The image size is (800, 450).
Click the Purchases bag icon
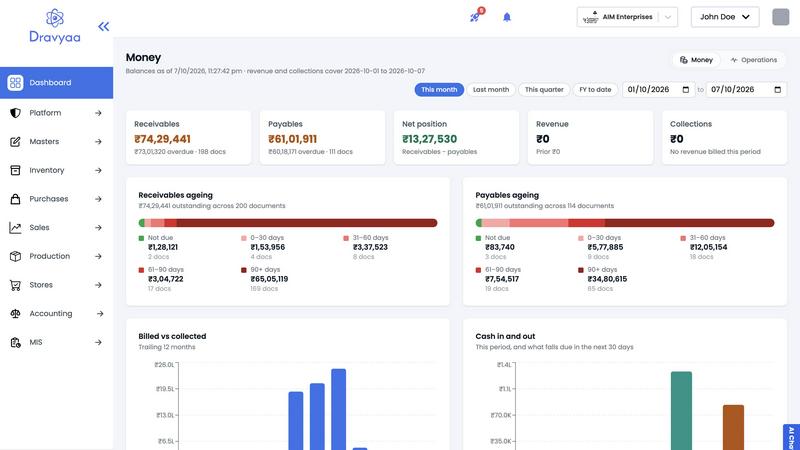pyautogui.click(x=15, y=199)
